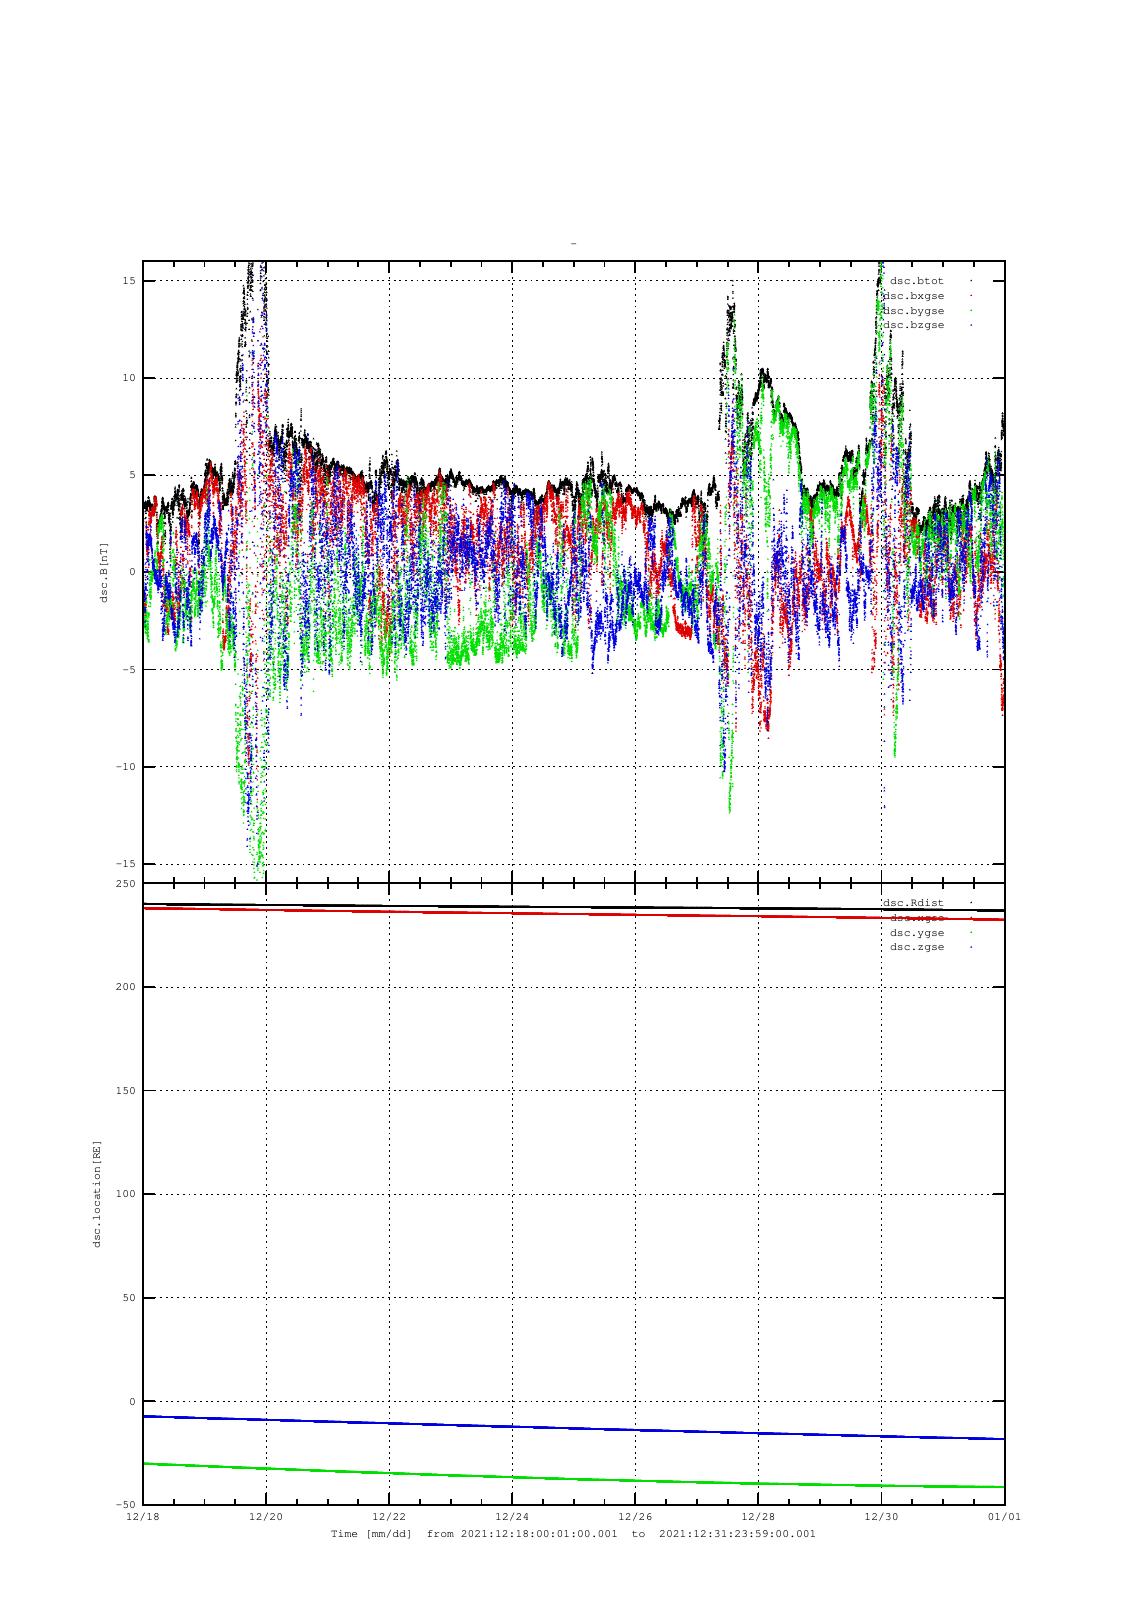Click the 12/30 x-axis tick label
This screenshot has height=1600, width=1131.
click(x=881, y=1517)
